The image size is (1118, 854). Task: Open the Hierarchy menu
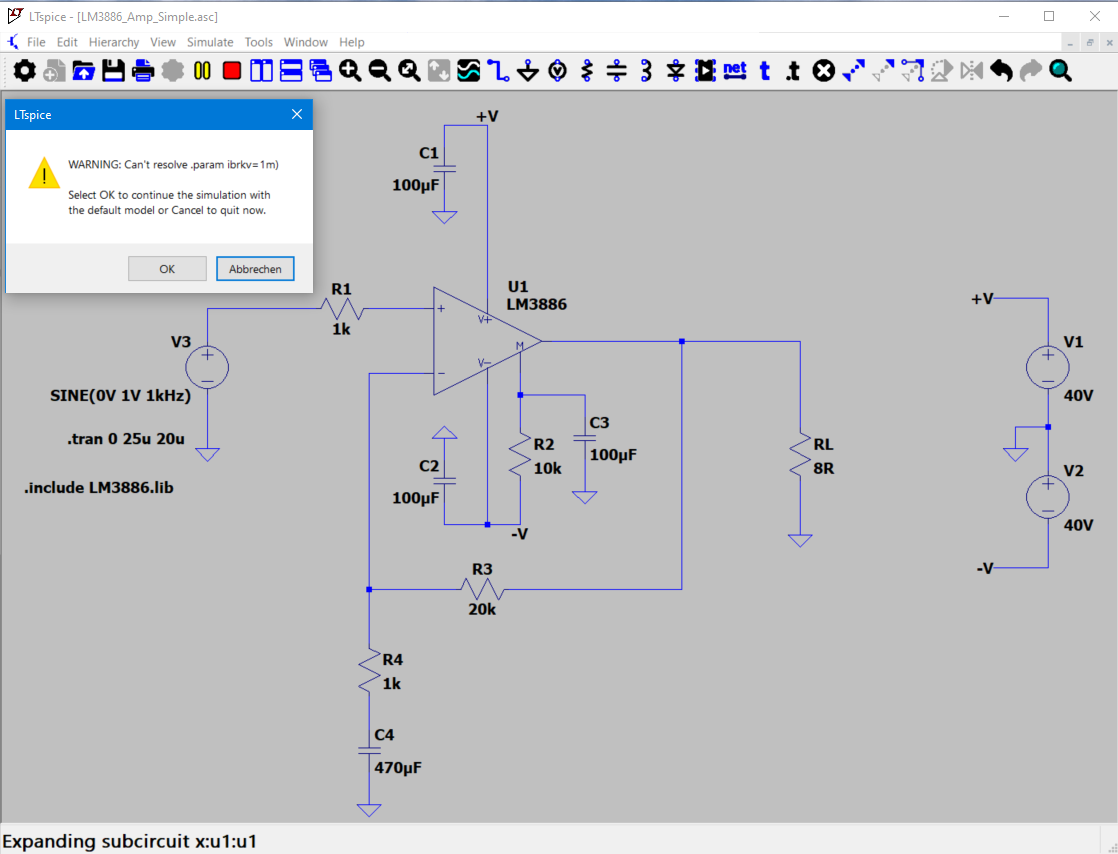click(x=113, y=42)
